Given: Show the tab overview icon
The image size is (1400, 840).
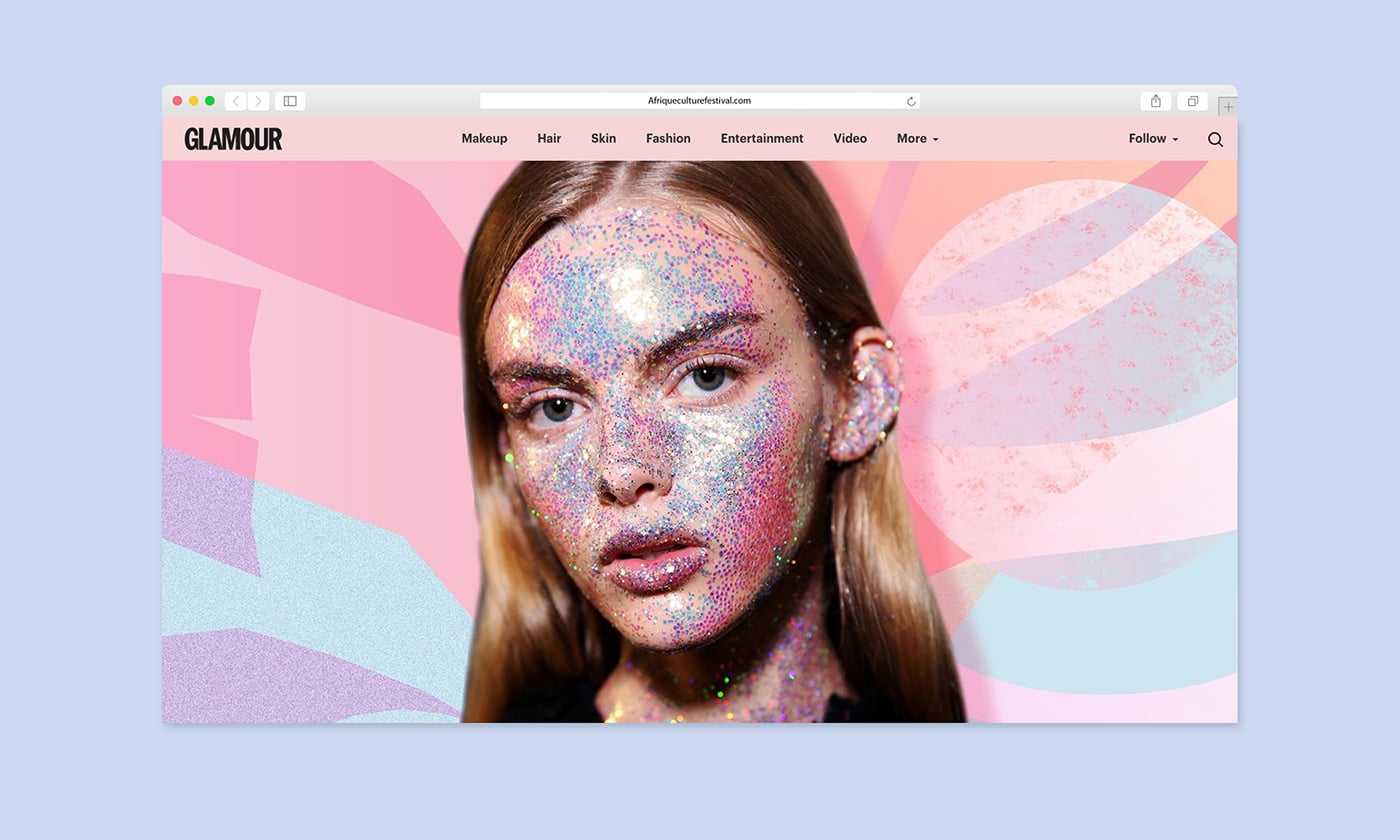Looking at the screenshot, I should coord(1192,101).
